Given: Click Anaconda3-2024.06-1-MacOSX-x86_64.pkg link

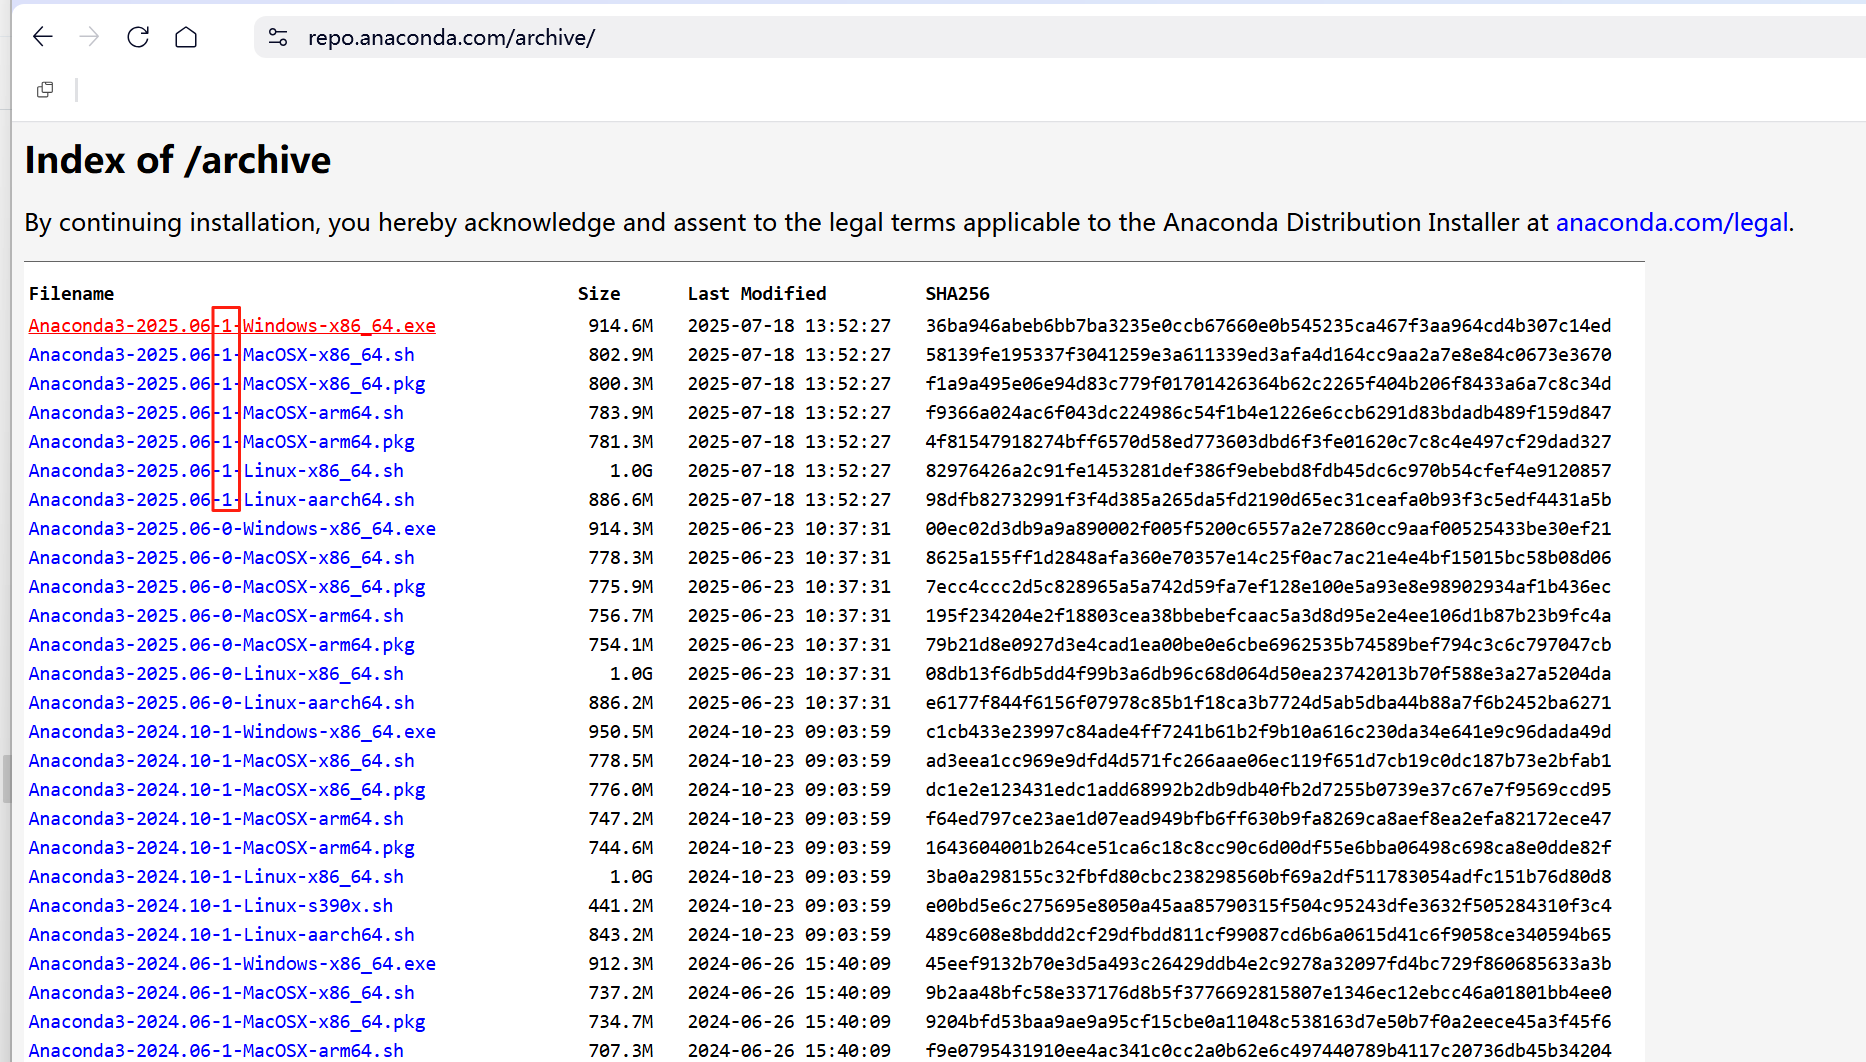Looking at the screenshot, I should [225, 1021].
